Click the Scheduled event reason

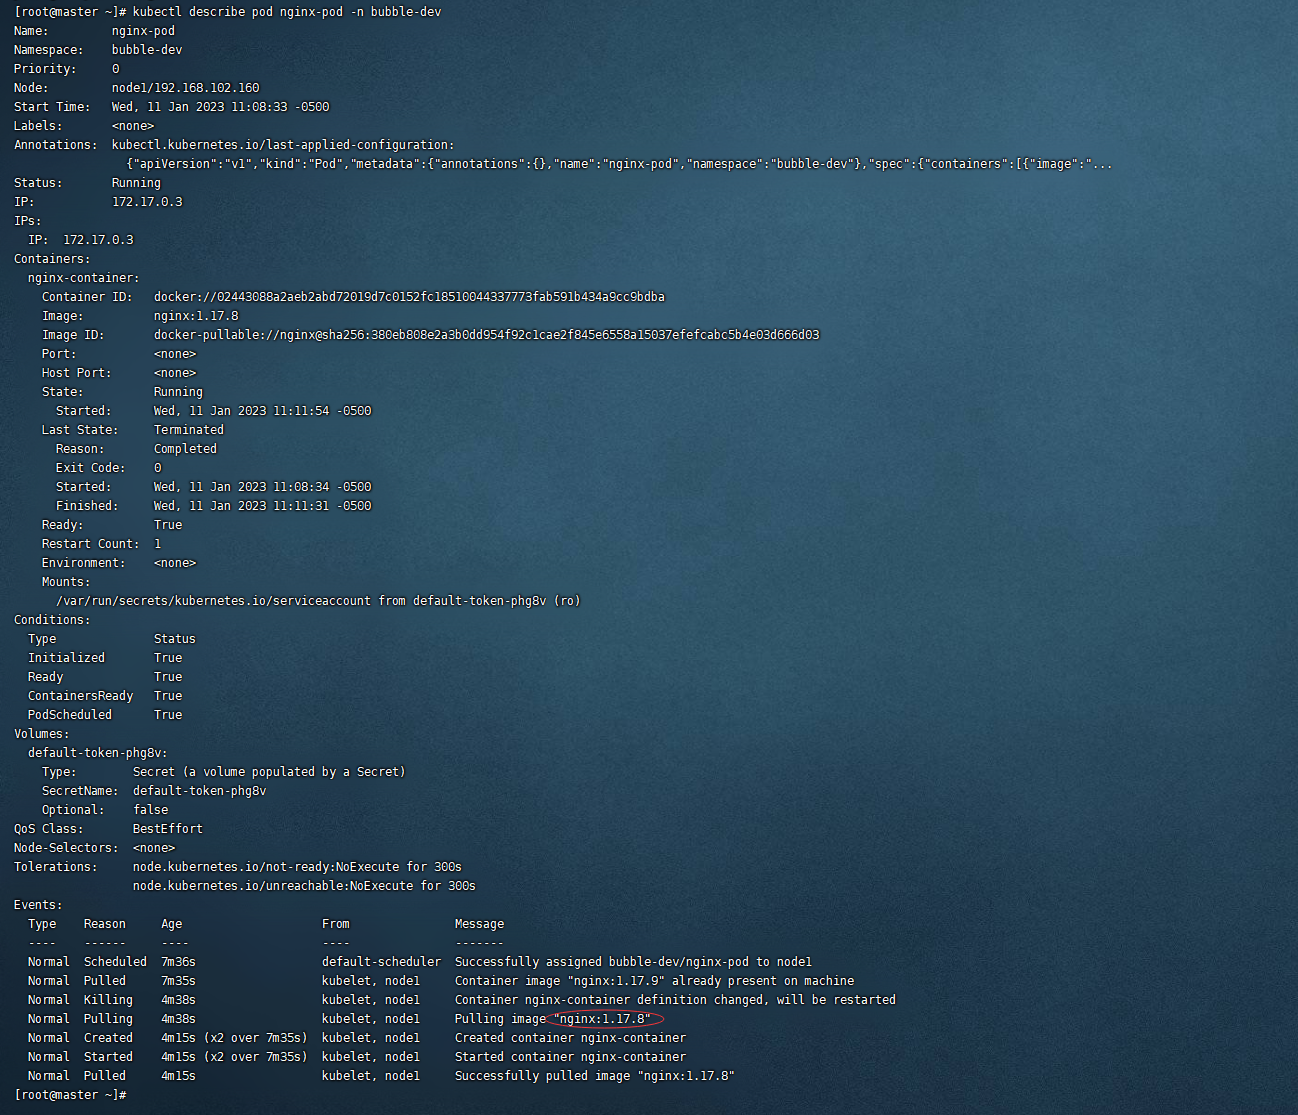[115, 962]
